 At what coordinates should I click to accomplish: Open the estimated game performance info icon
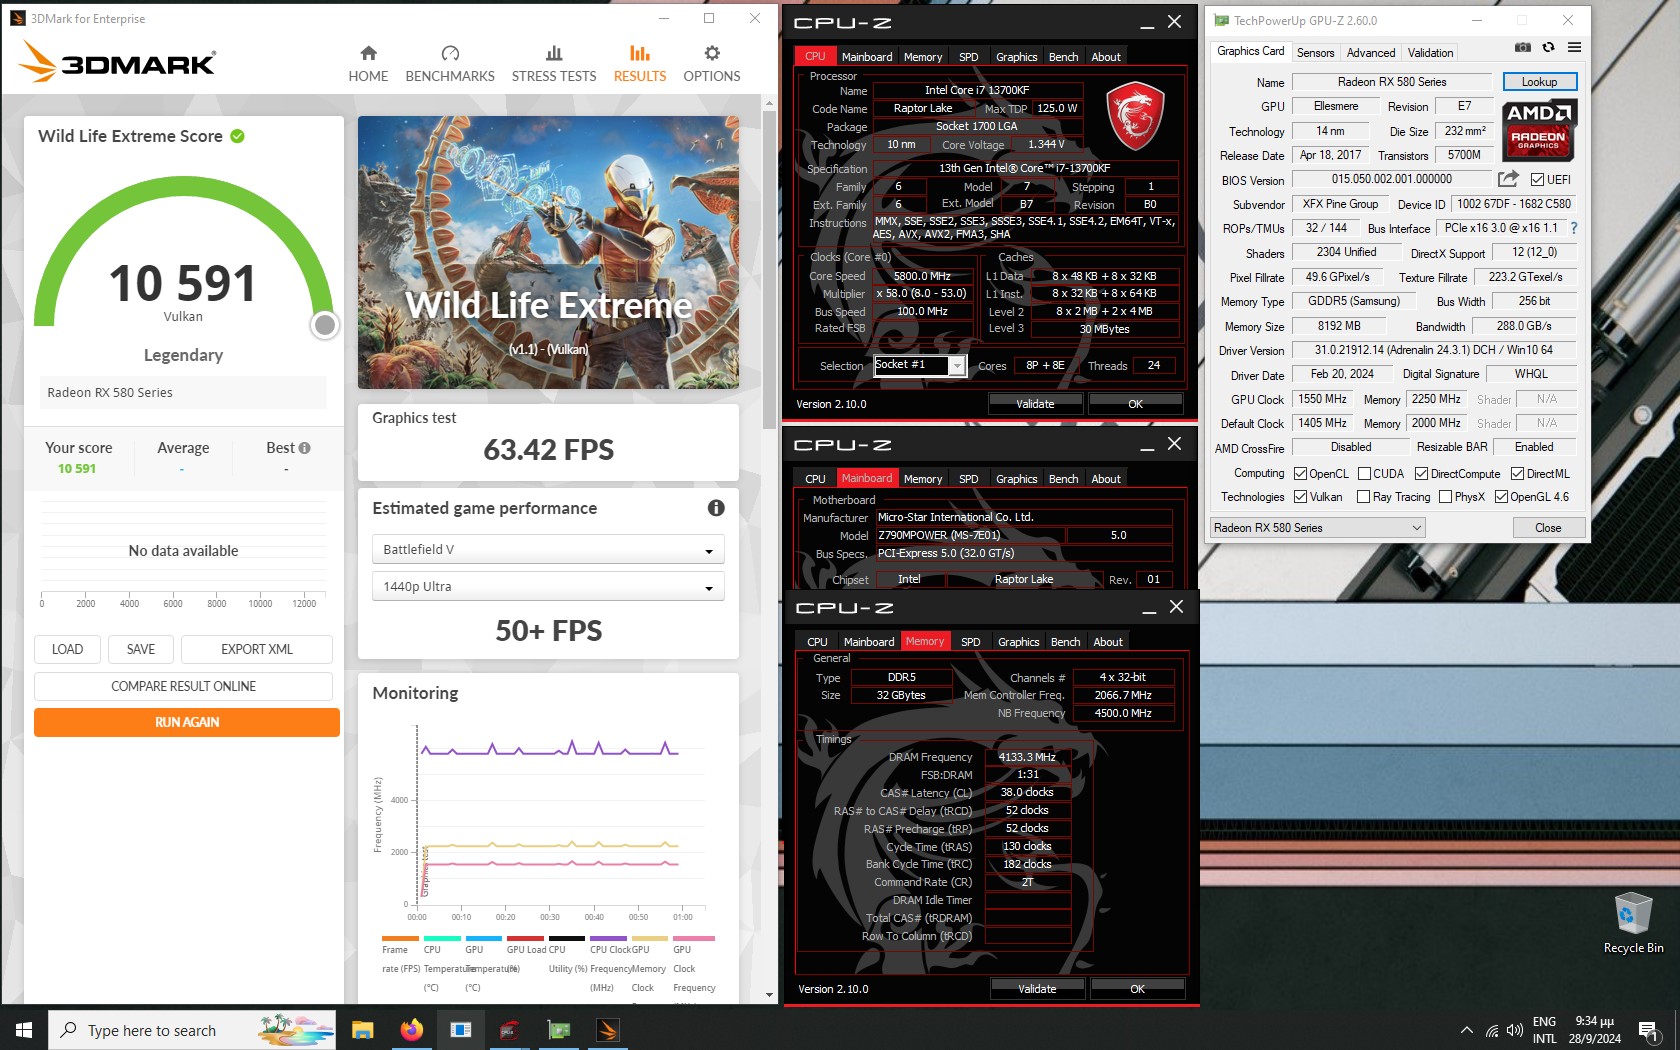716,508
